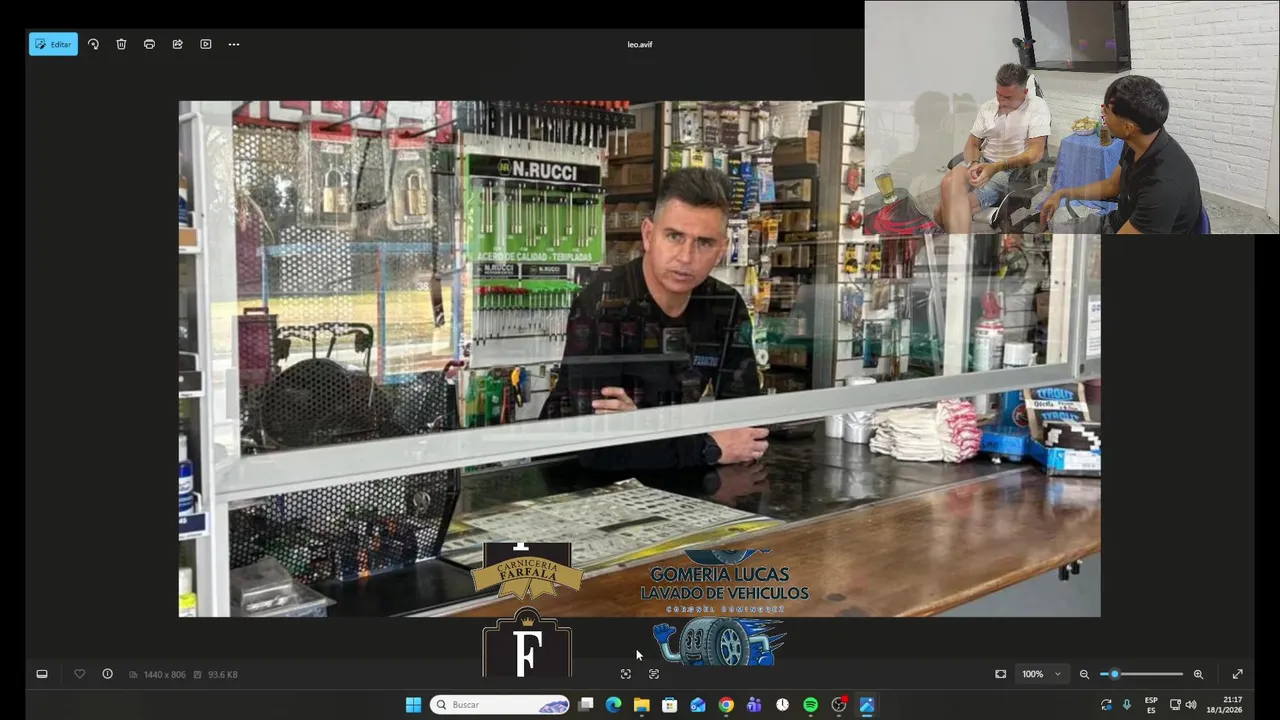
Task: Adjust the zoom slider handle
Action: pyautogui.click(x=1114, y=674)
